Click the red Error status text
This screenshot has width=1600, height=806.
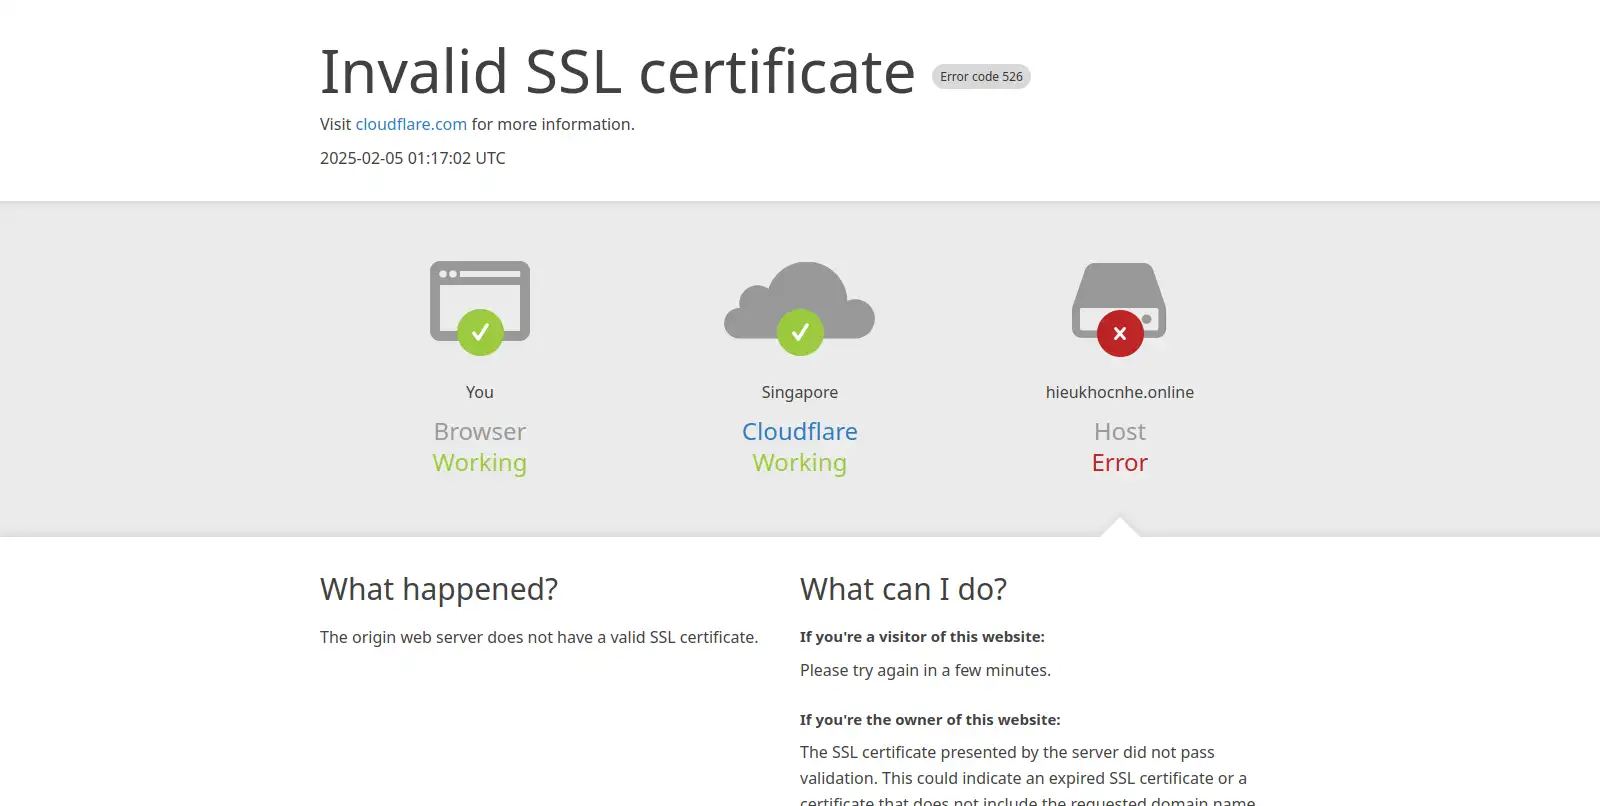coord(1119,463)
